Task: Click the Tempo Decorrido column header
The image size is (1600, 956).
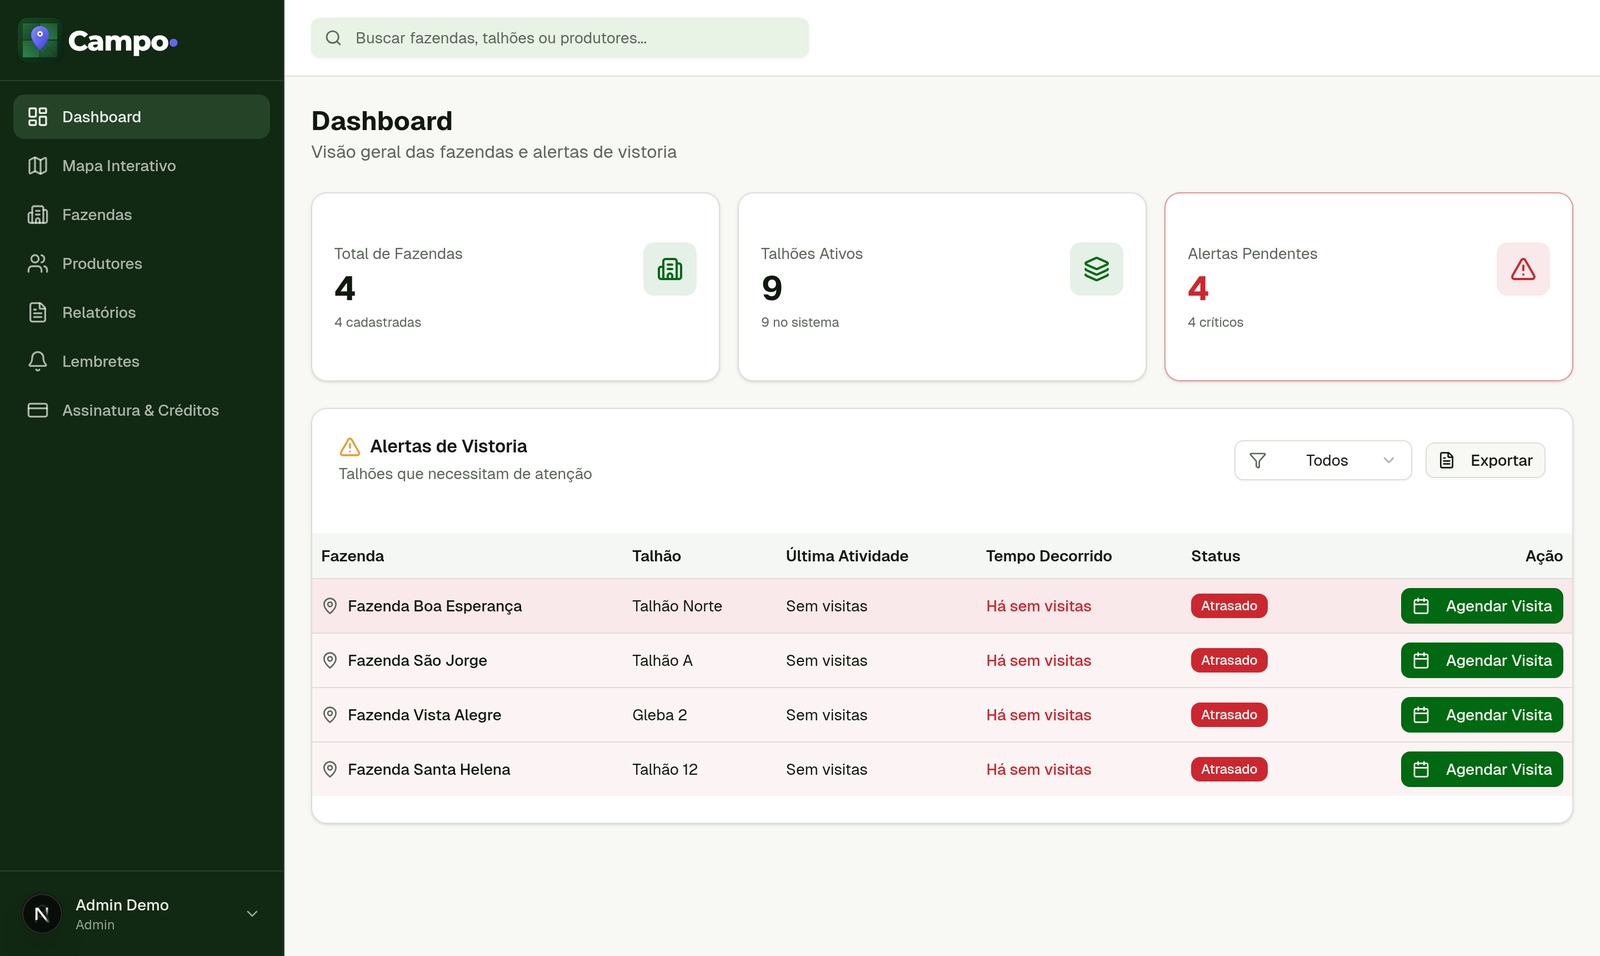Action: click(1049, 556)
